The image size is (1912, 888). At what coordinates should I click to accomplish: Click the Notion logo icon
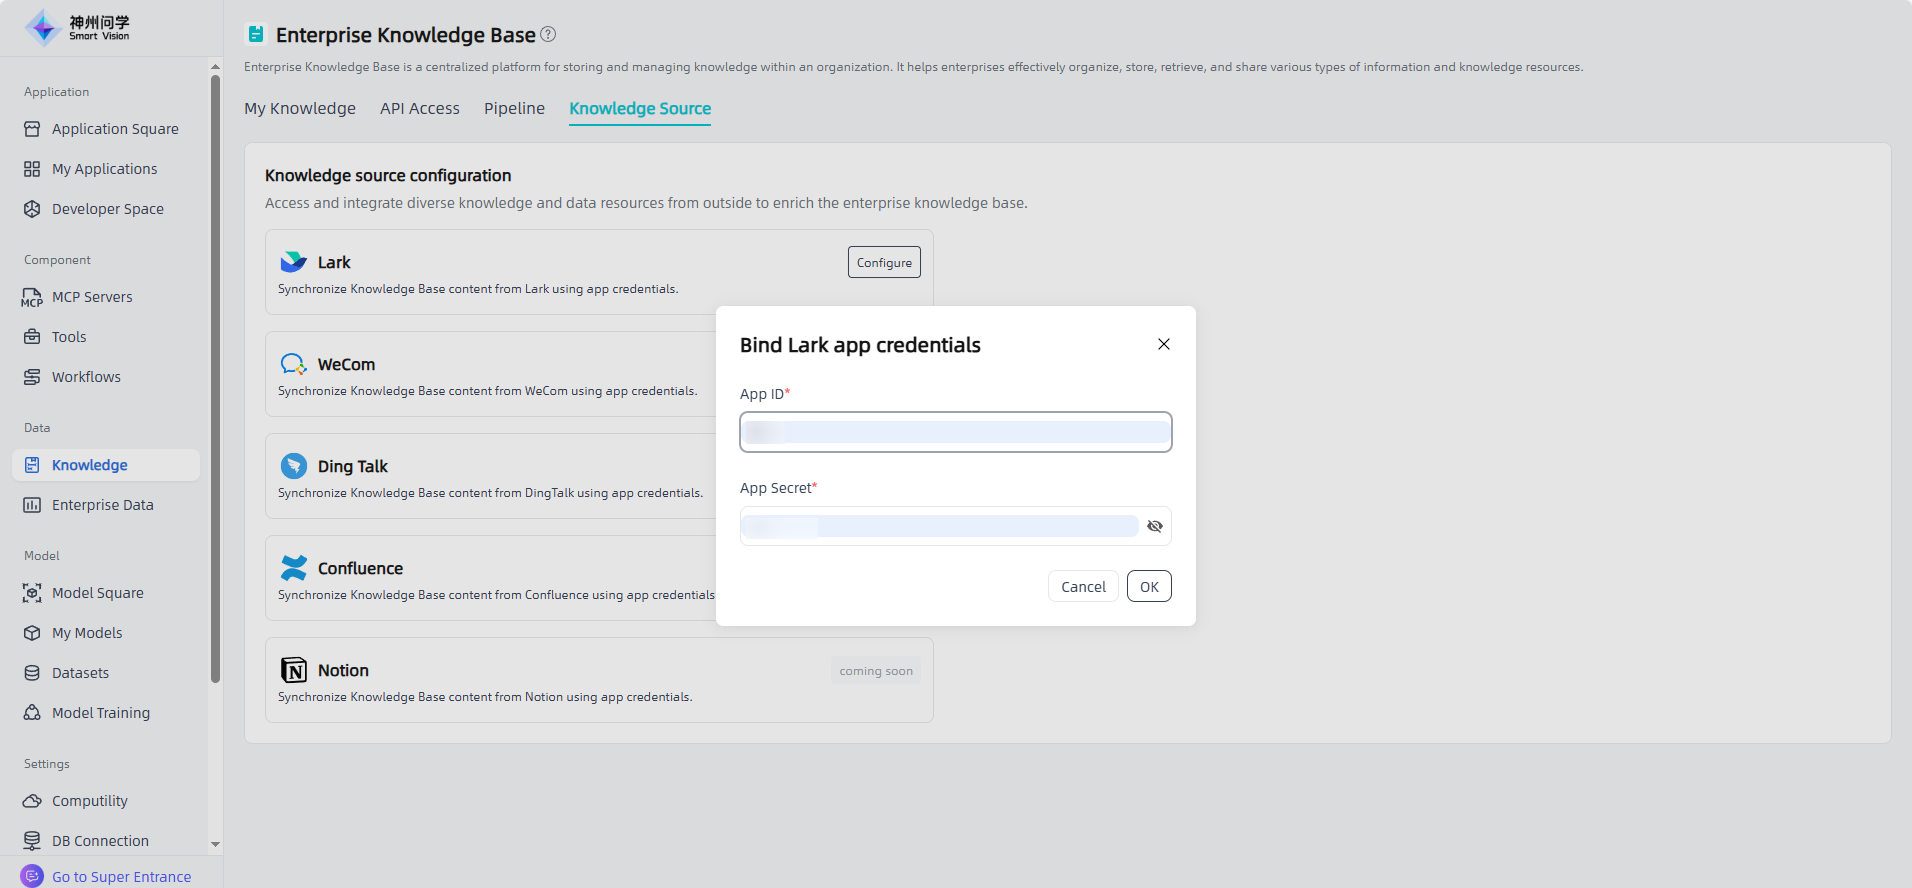(x=293, y=670)
